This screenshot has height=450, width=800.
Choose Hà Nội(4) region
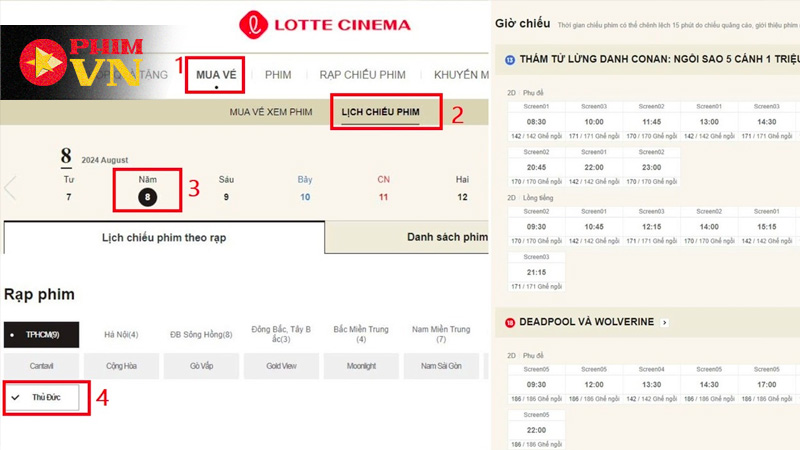[x=121, y=335]
